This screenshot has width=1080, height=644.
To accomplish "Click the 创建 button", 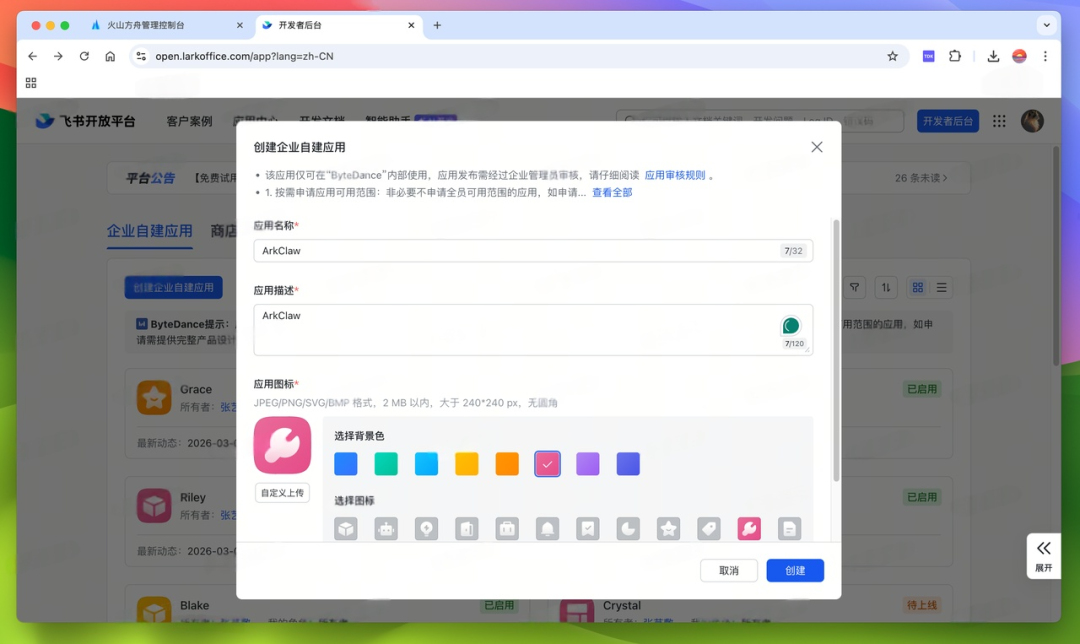I will [795, 570].
